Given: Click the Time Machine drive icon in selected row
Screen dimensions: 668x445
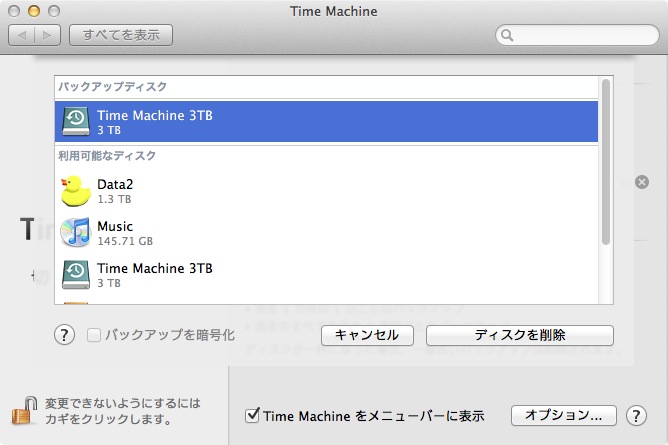Looking at the screenshot, I should point(76,121).
